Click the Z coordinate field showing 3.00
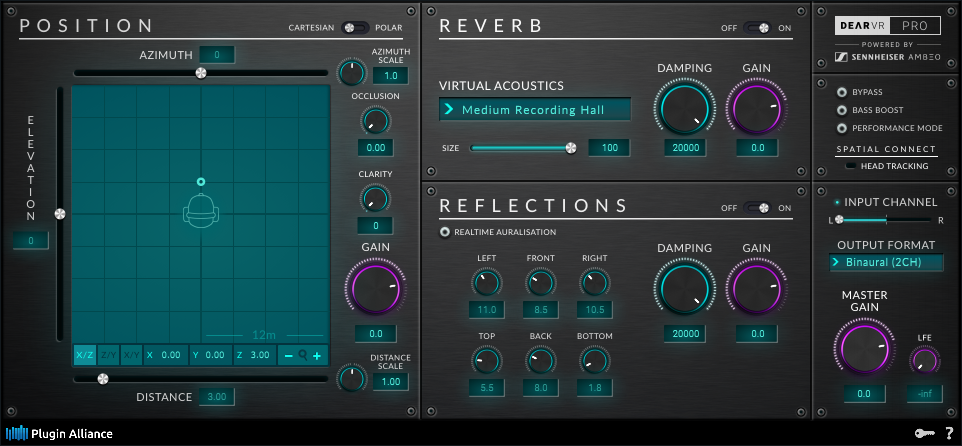This screenshot has height=446, width=962. [255, 355]
